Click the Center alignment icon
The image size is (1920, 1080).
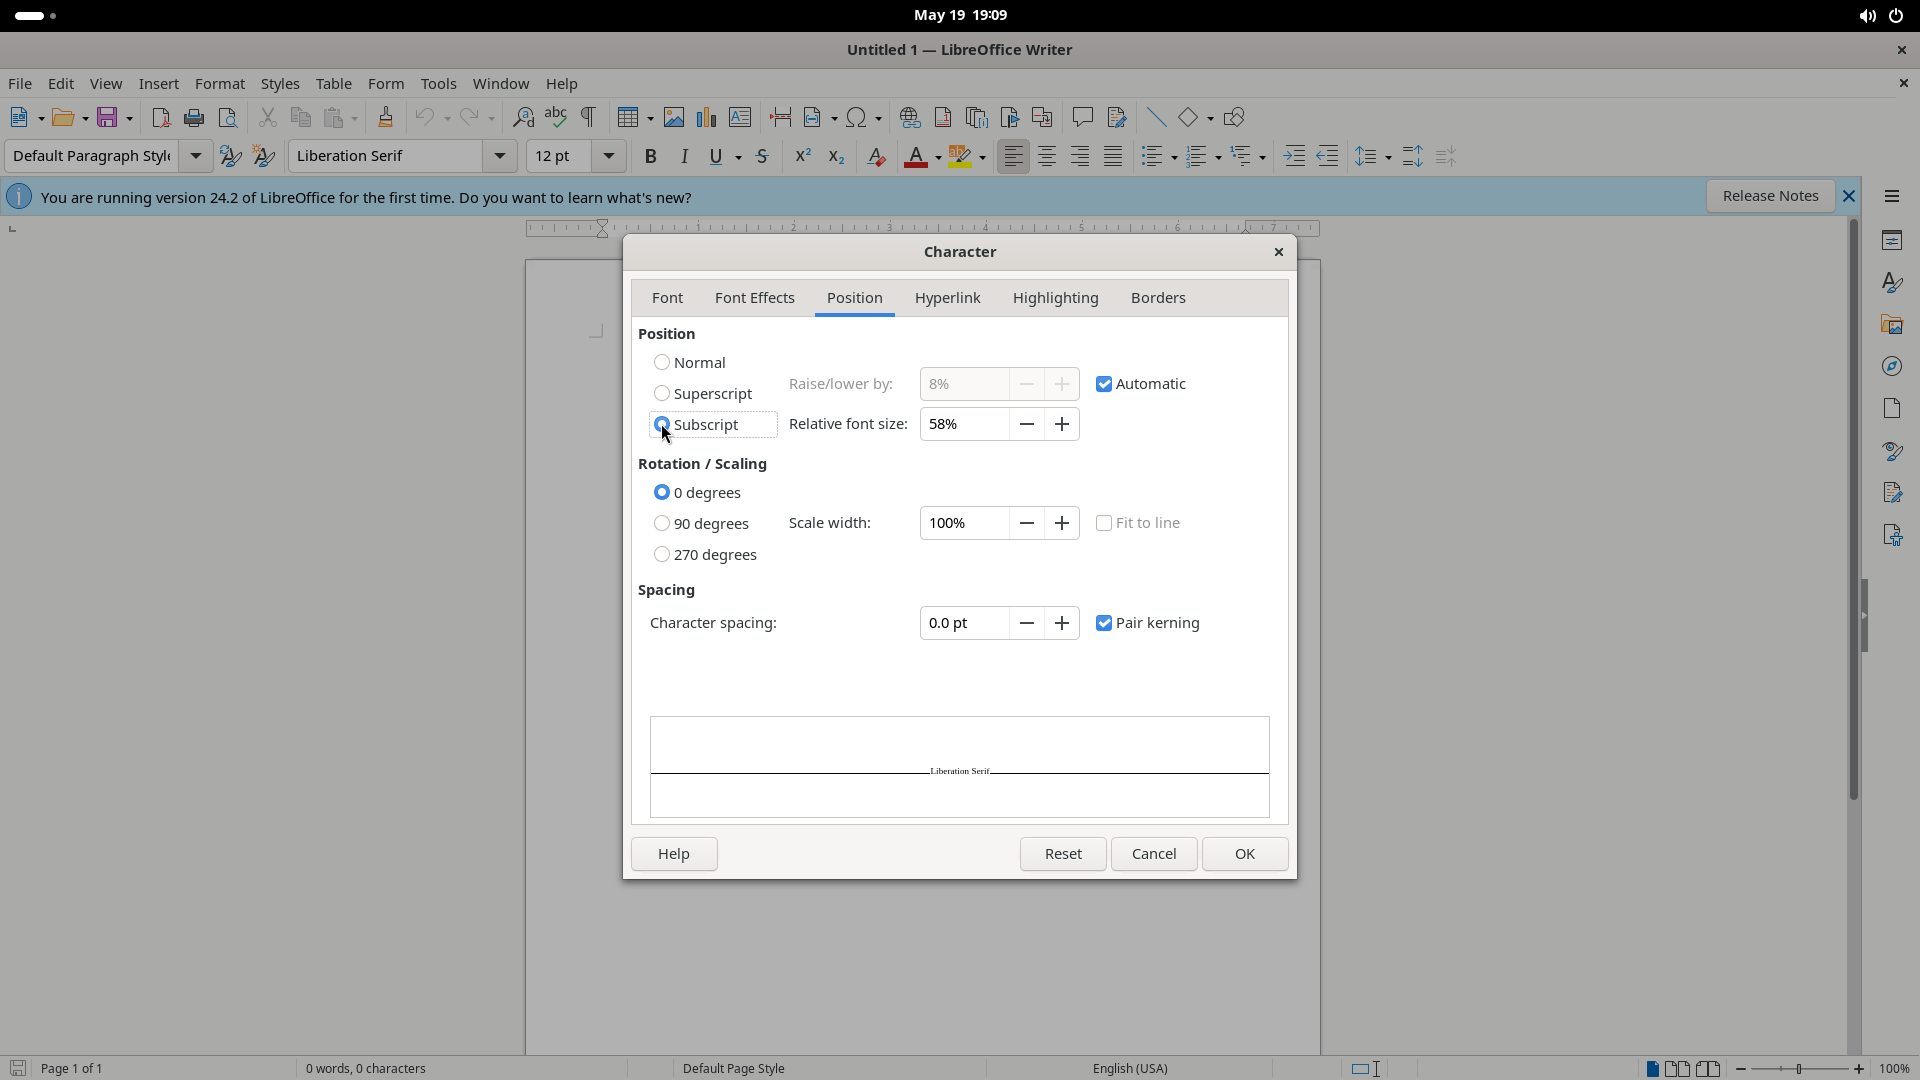point(1047,156)
